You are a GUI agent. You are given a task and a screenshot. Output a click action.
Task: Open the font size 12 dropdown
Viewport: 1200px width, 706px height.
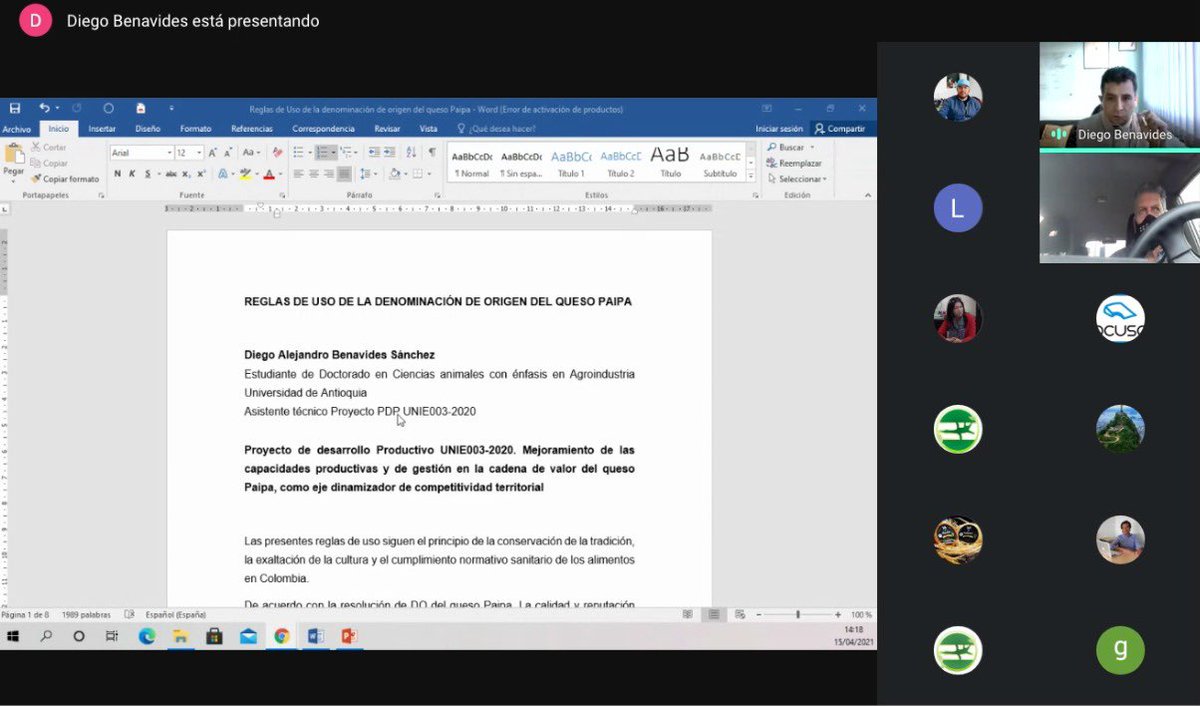click(x=199, y=153)
